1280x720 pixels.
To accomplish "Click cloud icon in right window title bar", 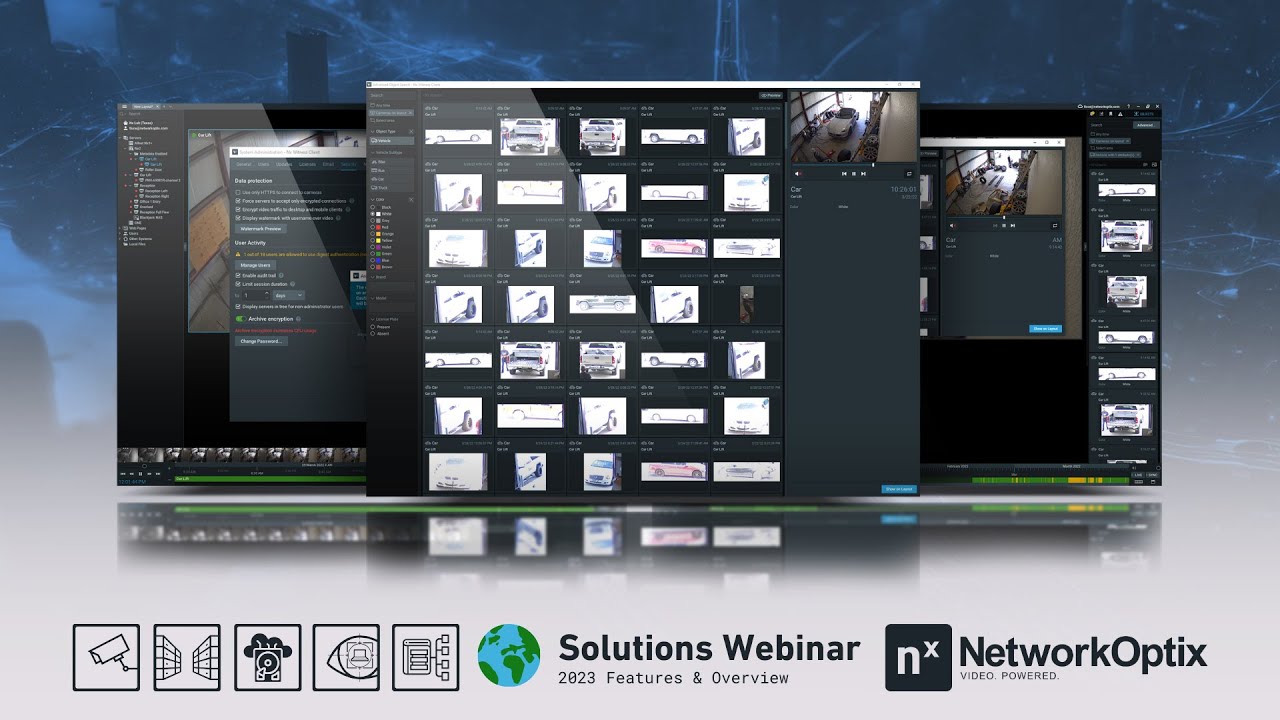I will pyautogui.click(x=1080, y=106).
